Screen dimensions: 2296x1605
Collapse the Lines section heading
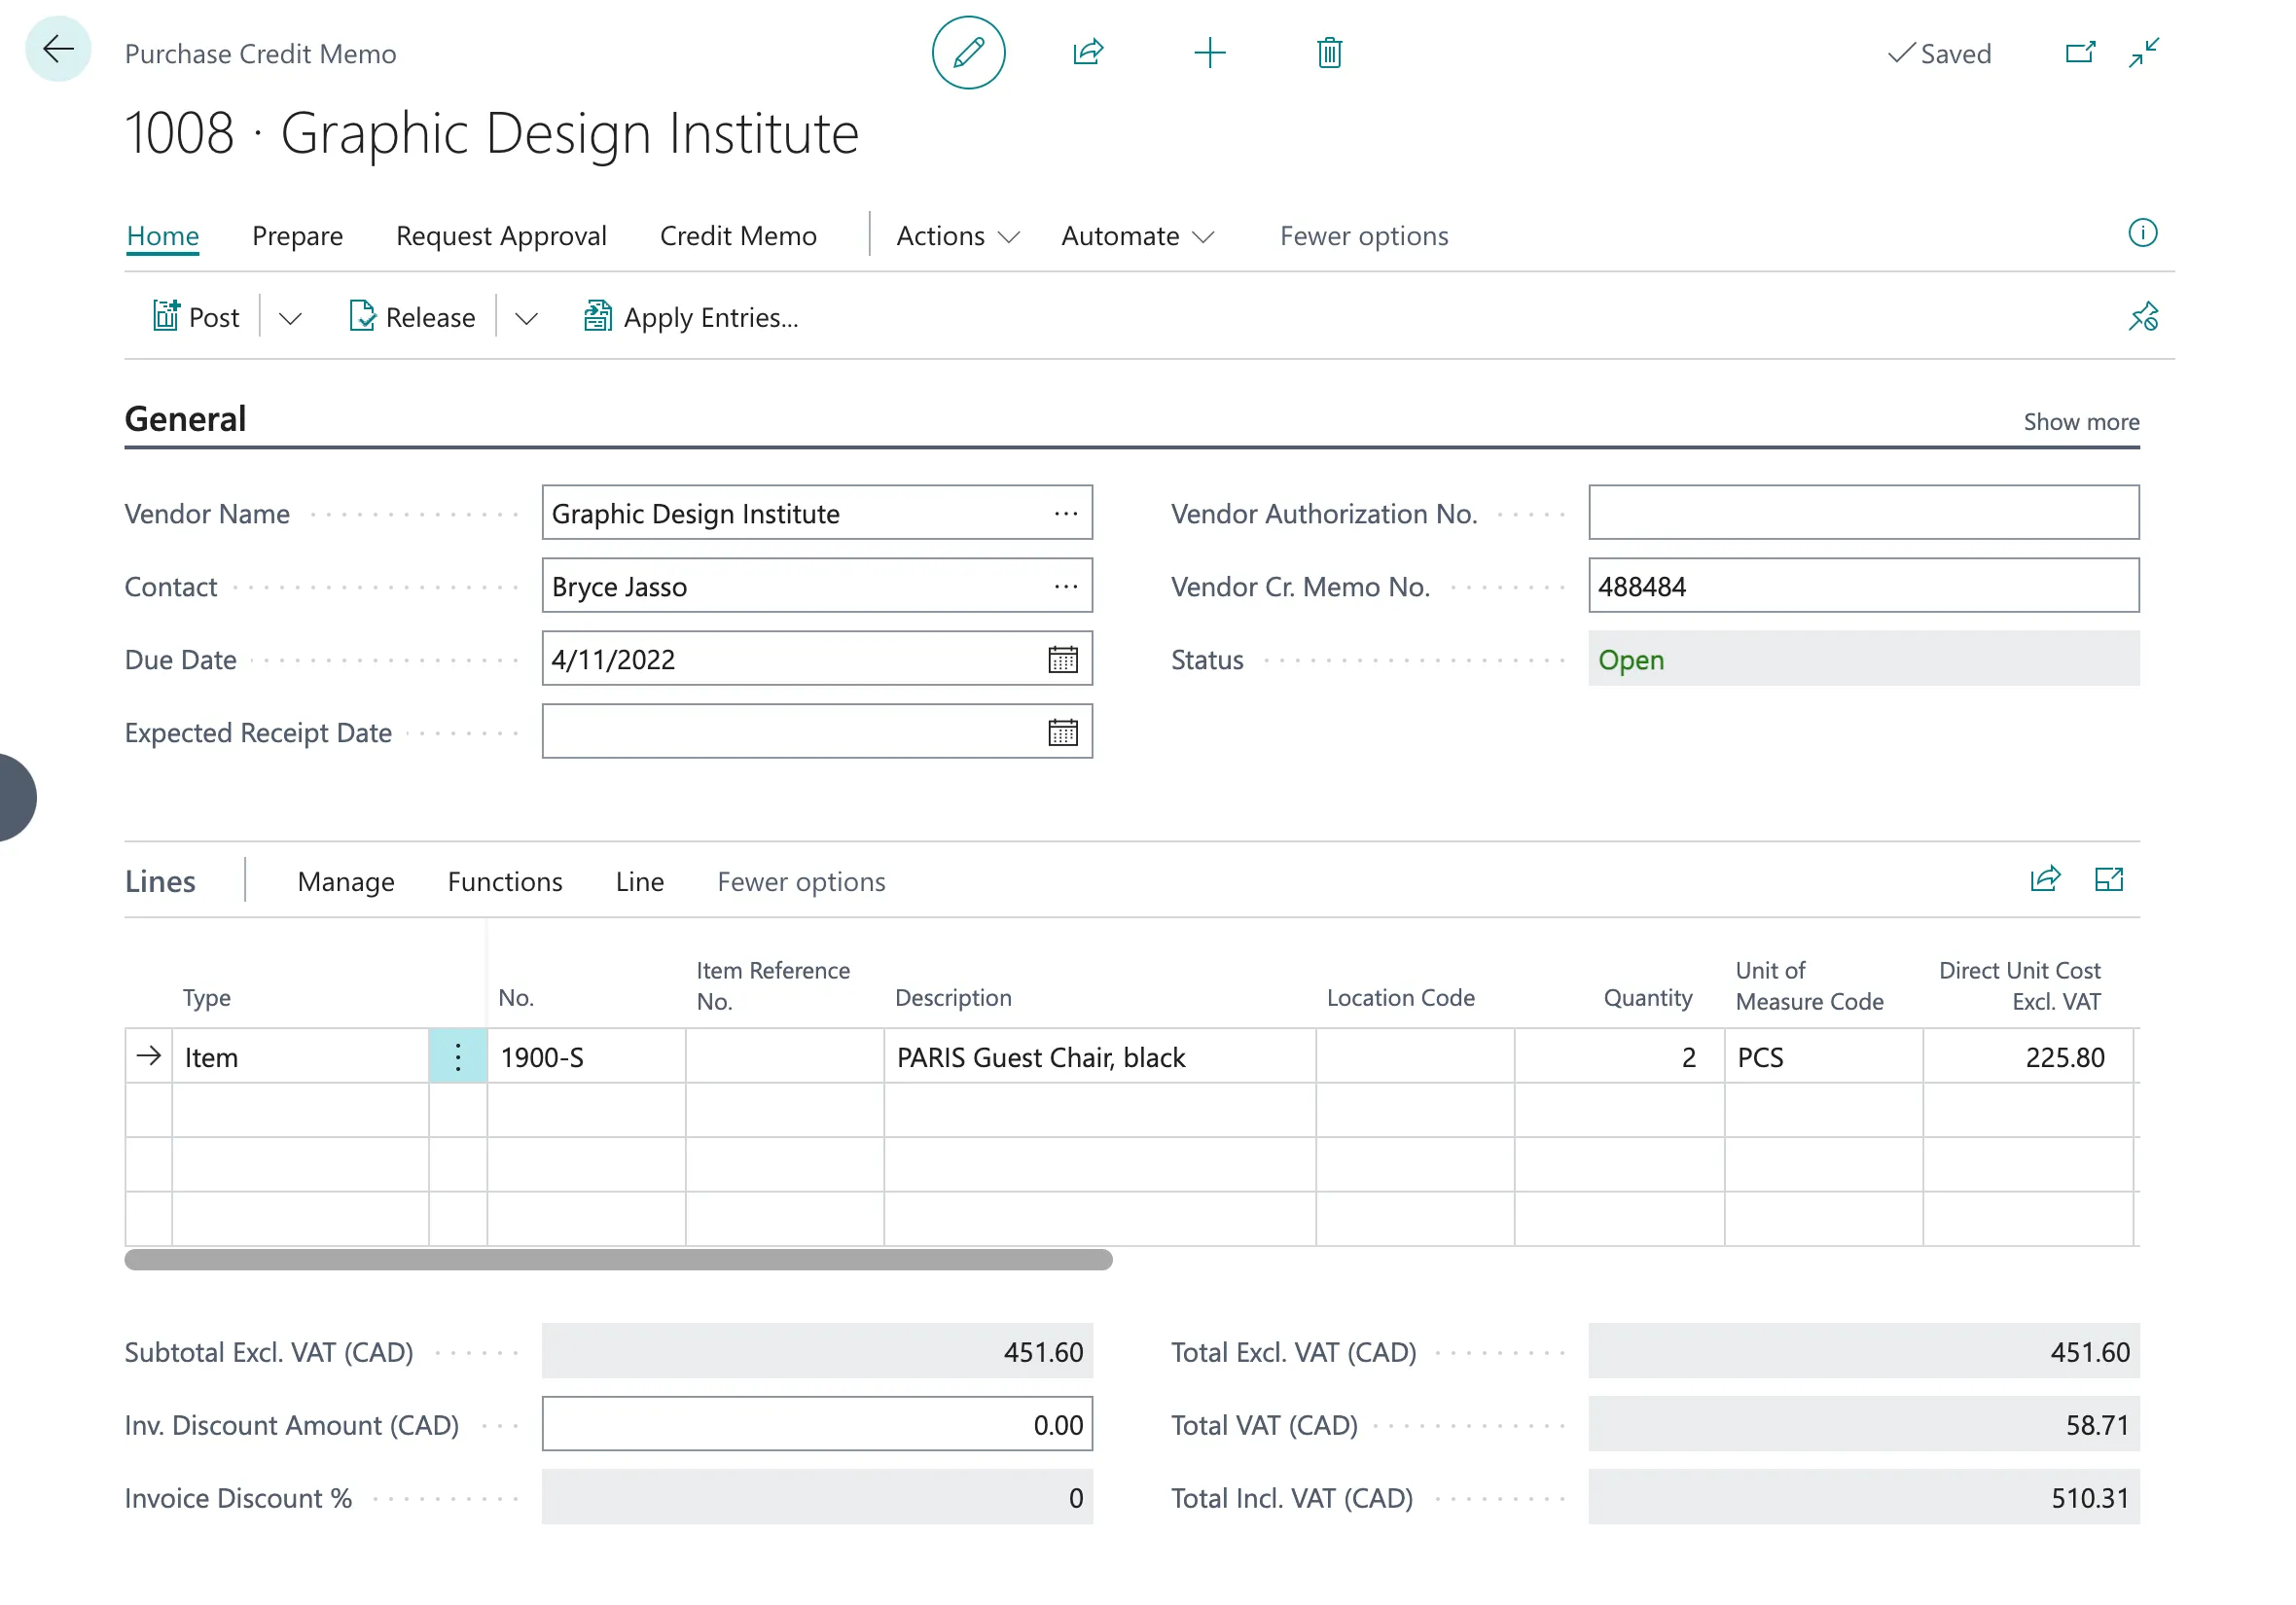[x=160, y=882]
